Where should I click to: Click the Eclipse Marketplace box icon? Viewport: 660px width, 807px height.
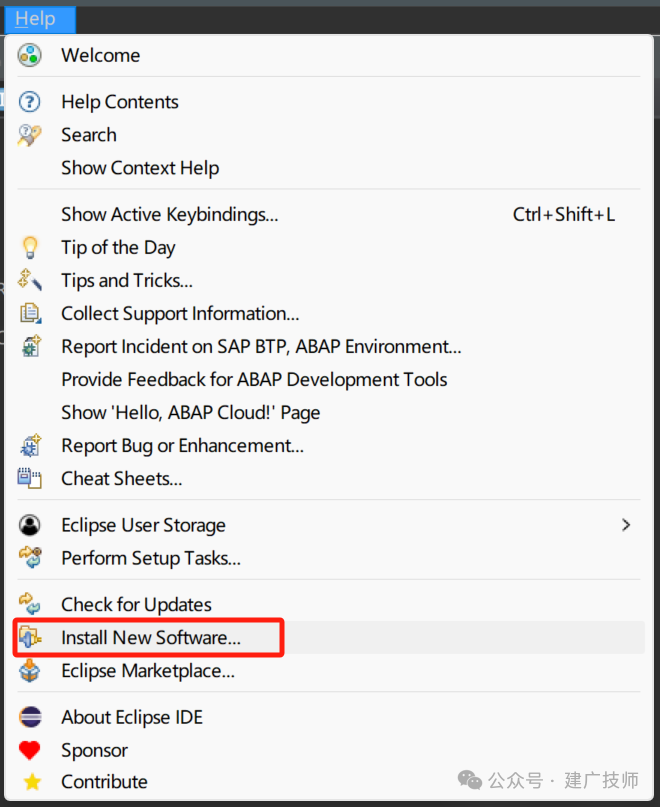tap(29, 671)
